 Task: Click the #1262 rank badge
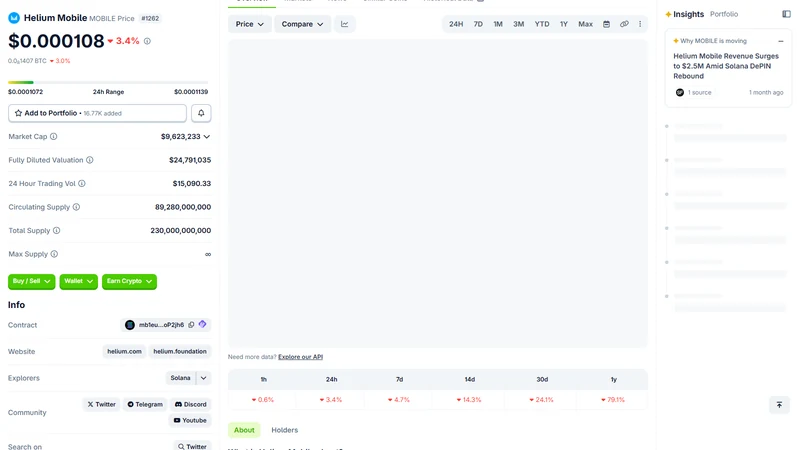pos(150,18)
